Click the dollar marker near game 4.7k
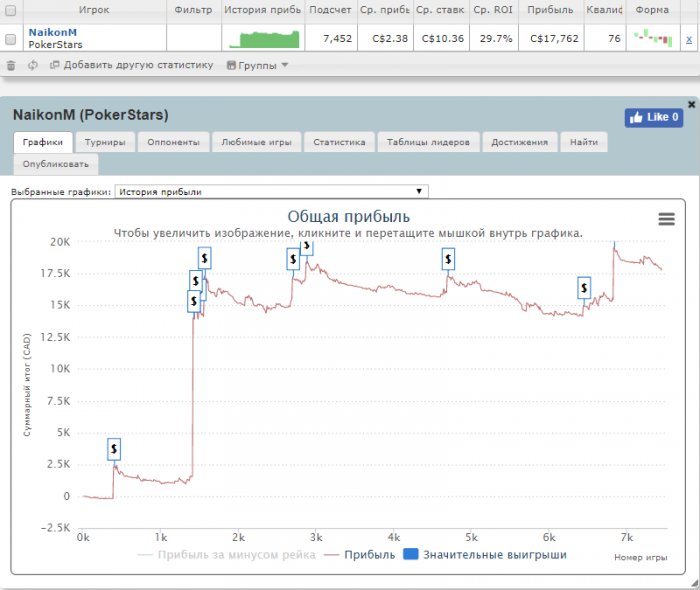This screenshot has width=700, height=590. coord(448,259)
